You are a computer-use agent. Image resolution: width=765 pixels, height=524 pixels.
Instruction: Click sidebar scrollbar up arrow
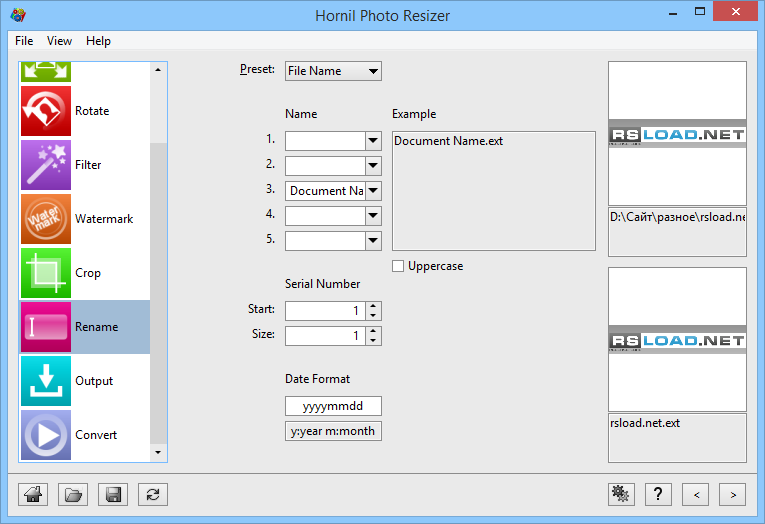[x=158, y=70]
